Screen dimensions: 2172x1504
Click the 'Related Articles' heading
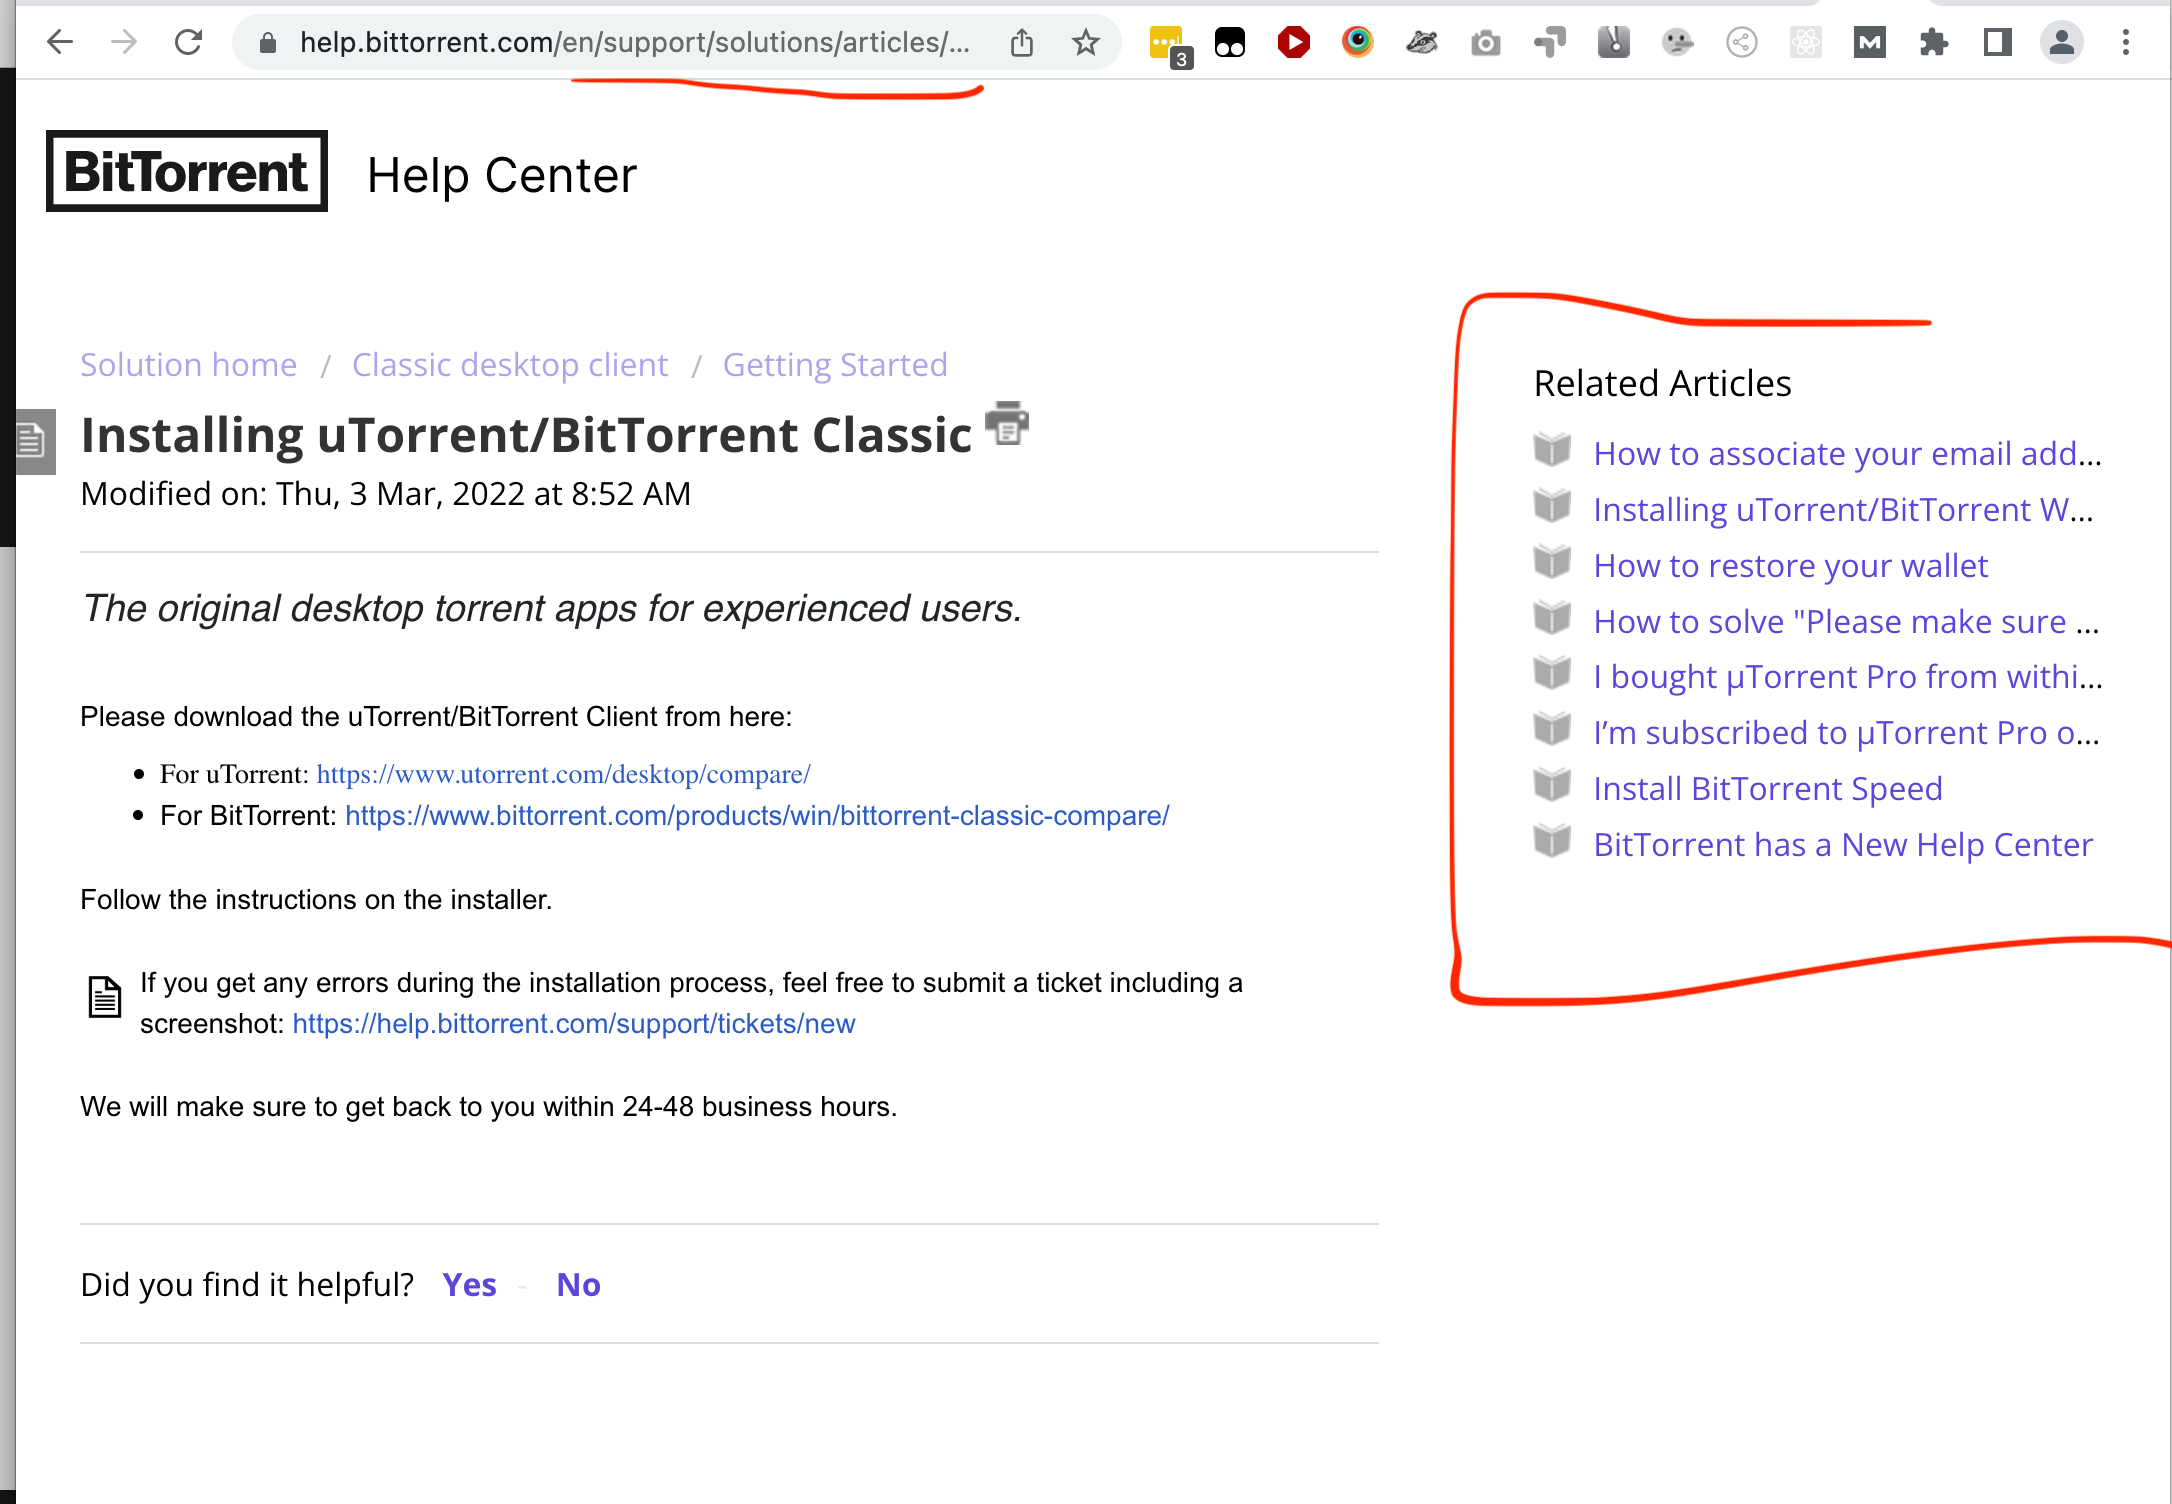pyautogui.click(x=1662, y=384)
